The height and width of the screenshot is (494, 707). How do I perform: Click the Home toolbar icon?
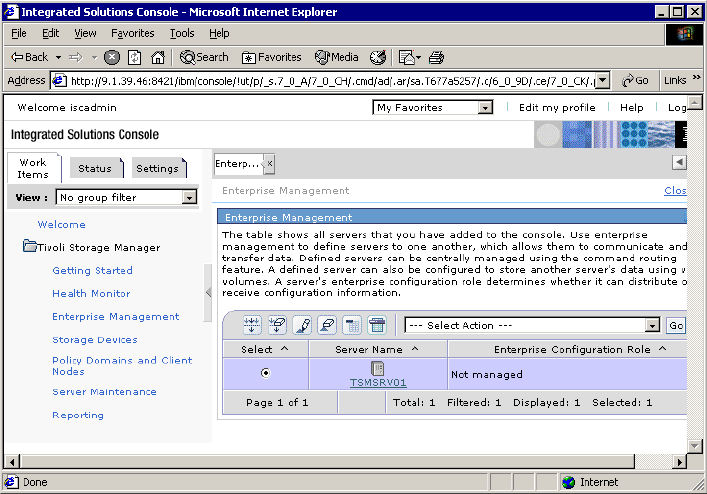(158, 57)
